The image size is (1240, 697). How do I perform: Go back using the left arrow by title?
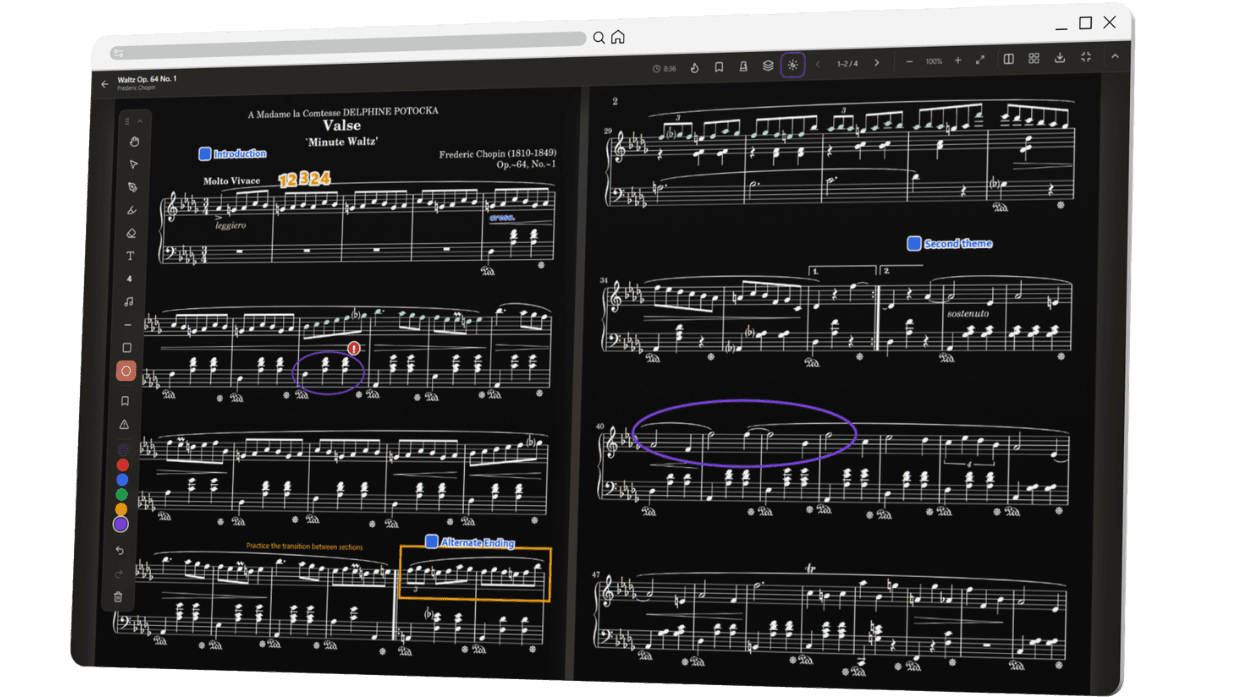click(x=105, y=84)
